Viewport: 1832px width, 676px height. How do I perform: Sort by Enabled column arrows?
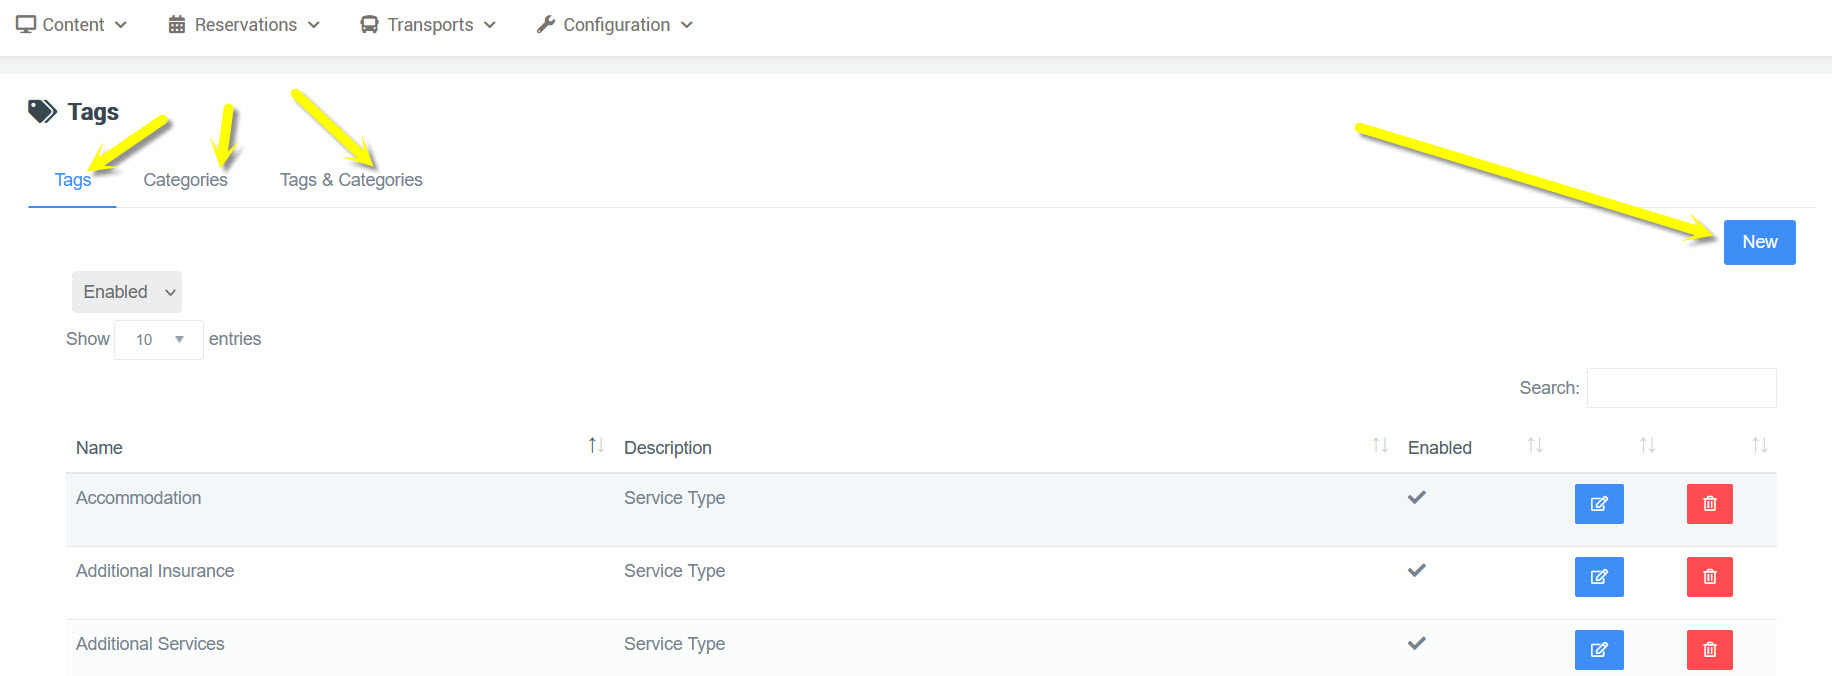pos(1534,446)
